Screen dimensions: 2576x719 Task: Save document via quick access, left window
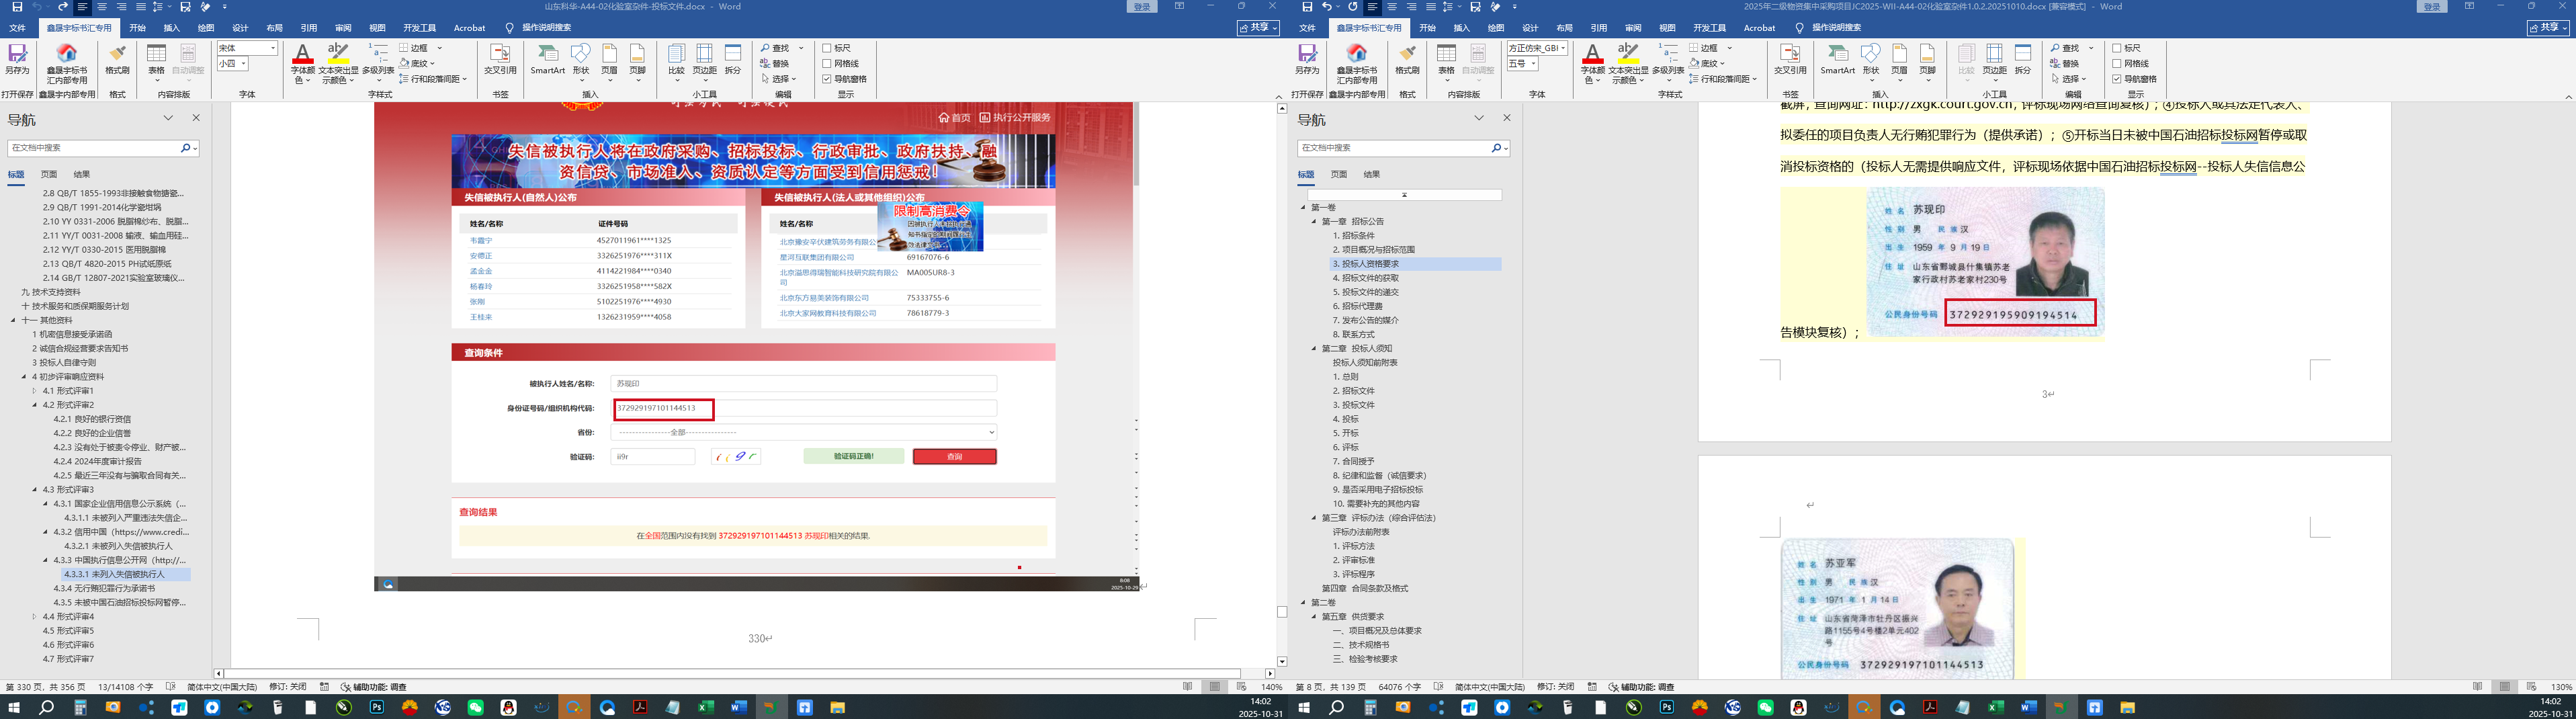[17, 7]
